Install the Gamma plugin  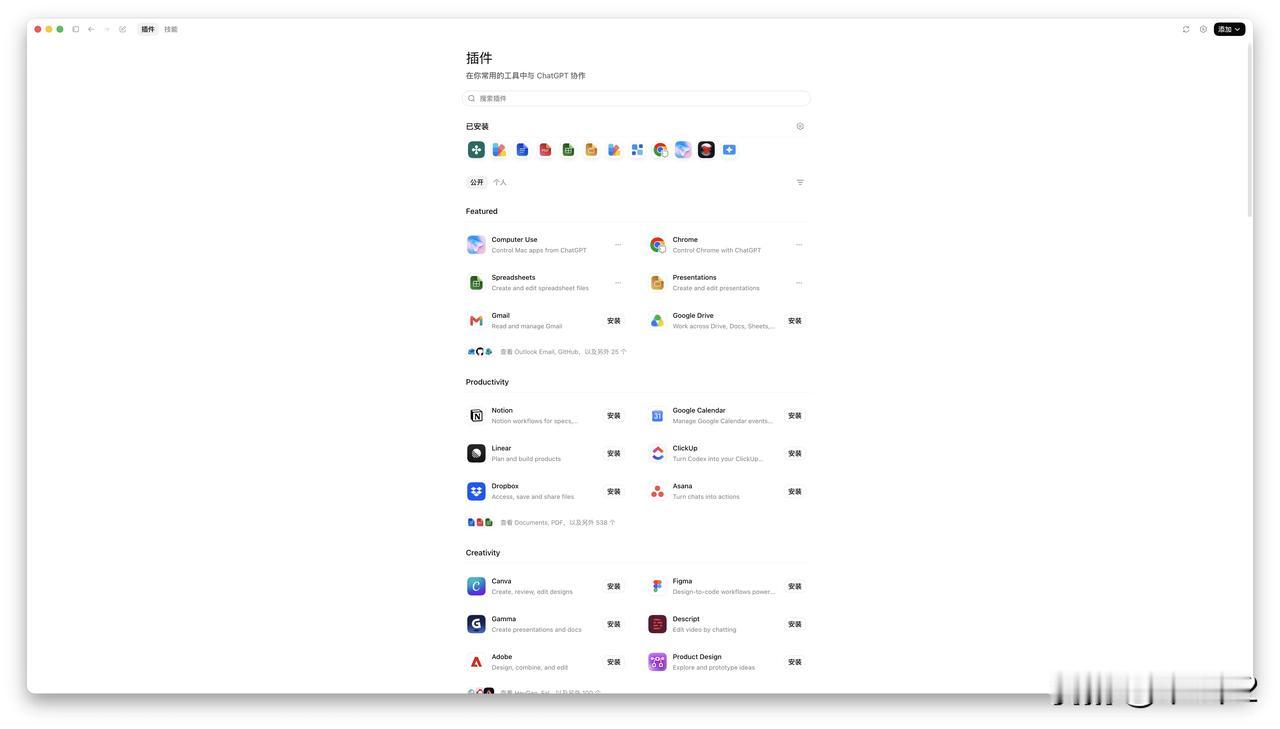[614, 625]
